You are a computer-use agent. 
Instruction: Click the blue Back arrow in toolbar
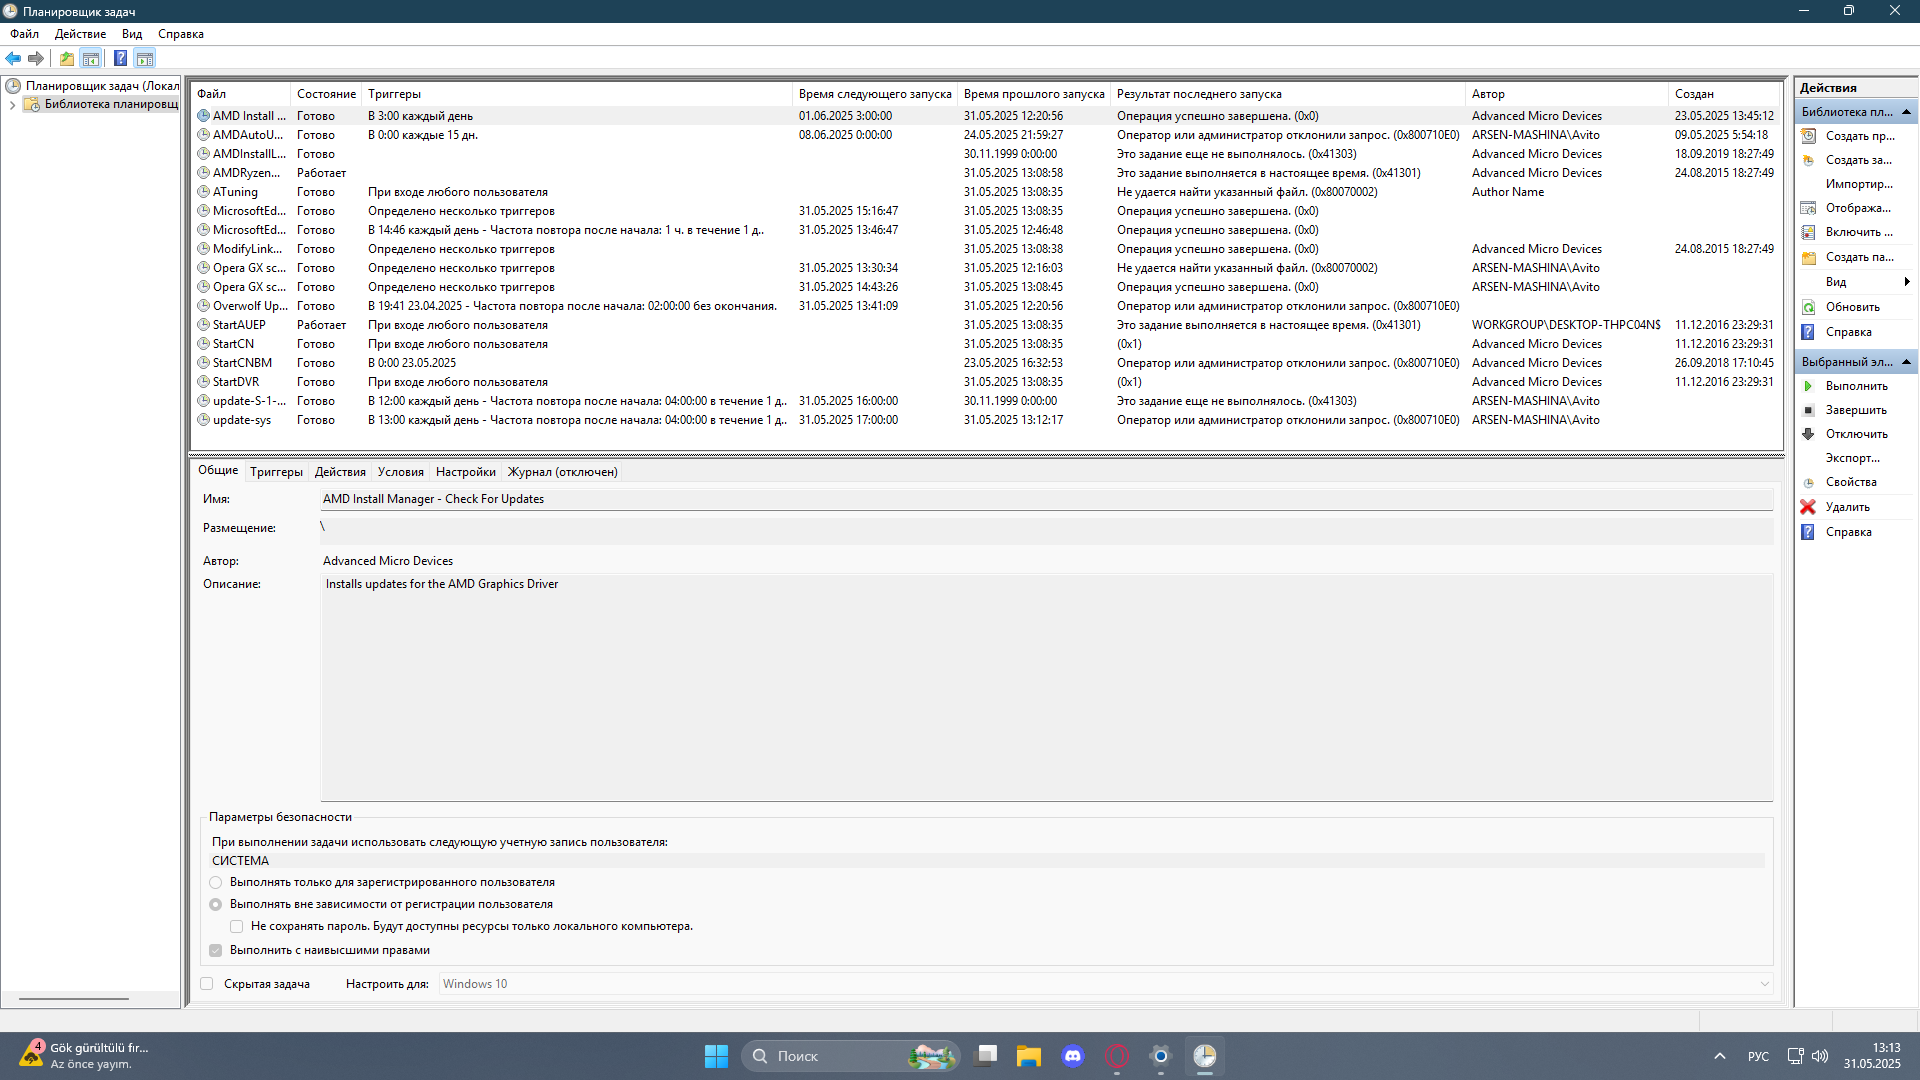point(13,59)
